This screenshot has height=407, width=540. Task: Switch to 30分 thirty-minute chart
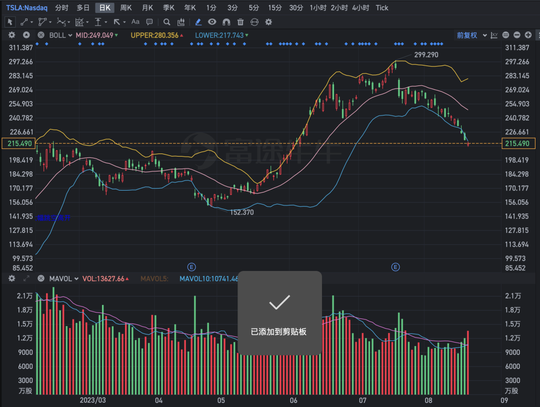(x=296, y=8)
